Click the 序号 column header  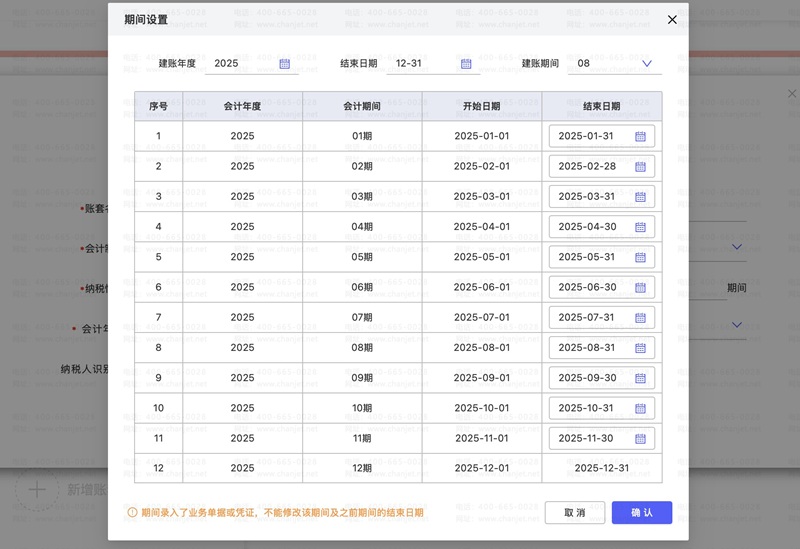tap(158, 106)
